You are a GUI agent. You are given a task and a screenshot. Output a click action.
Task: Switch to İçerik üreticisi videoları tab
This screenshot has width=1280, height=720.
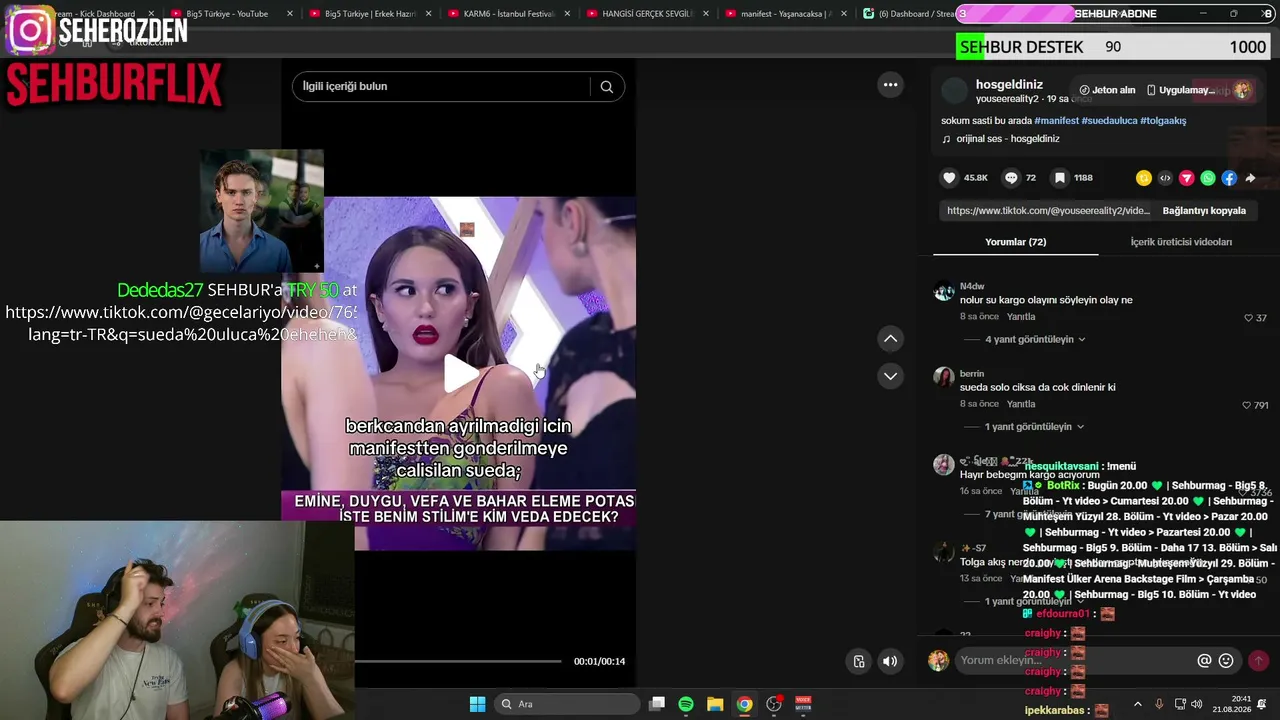pos(1181,242)
